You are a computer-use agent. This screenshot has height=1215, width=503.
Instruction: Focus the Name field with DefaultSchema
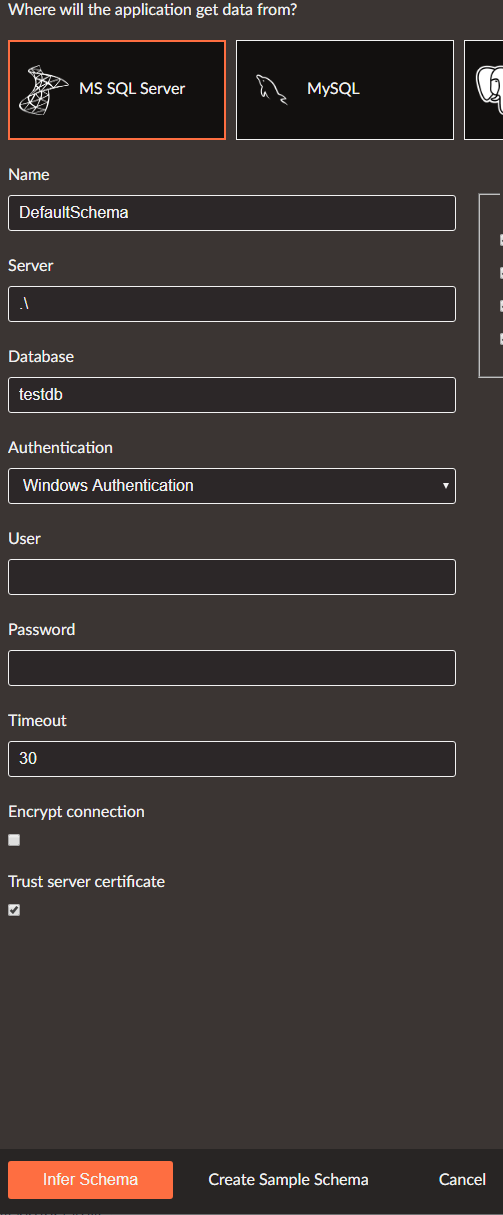coord(232,213)
